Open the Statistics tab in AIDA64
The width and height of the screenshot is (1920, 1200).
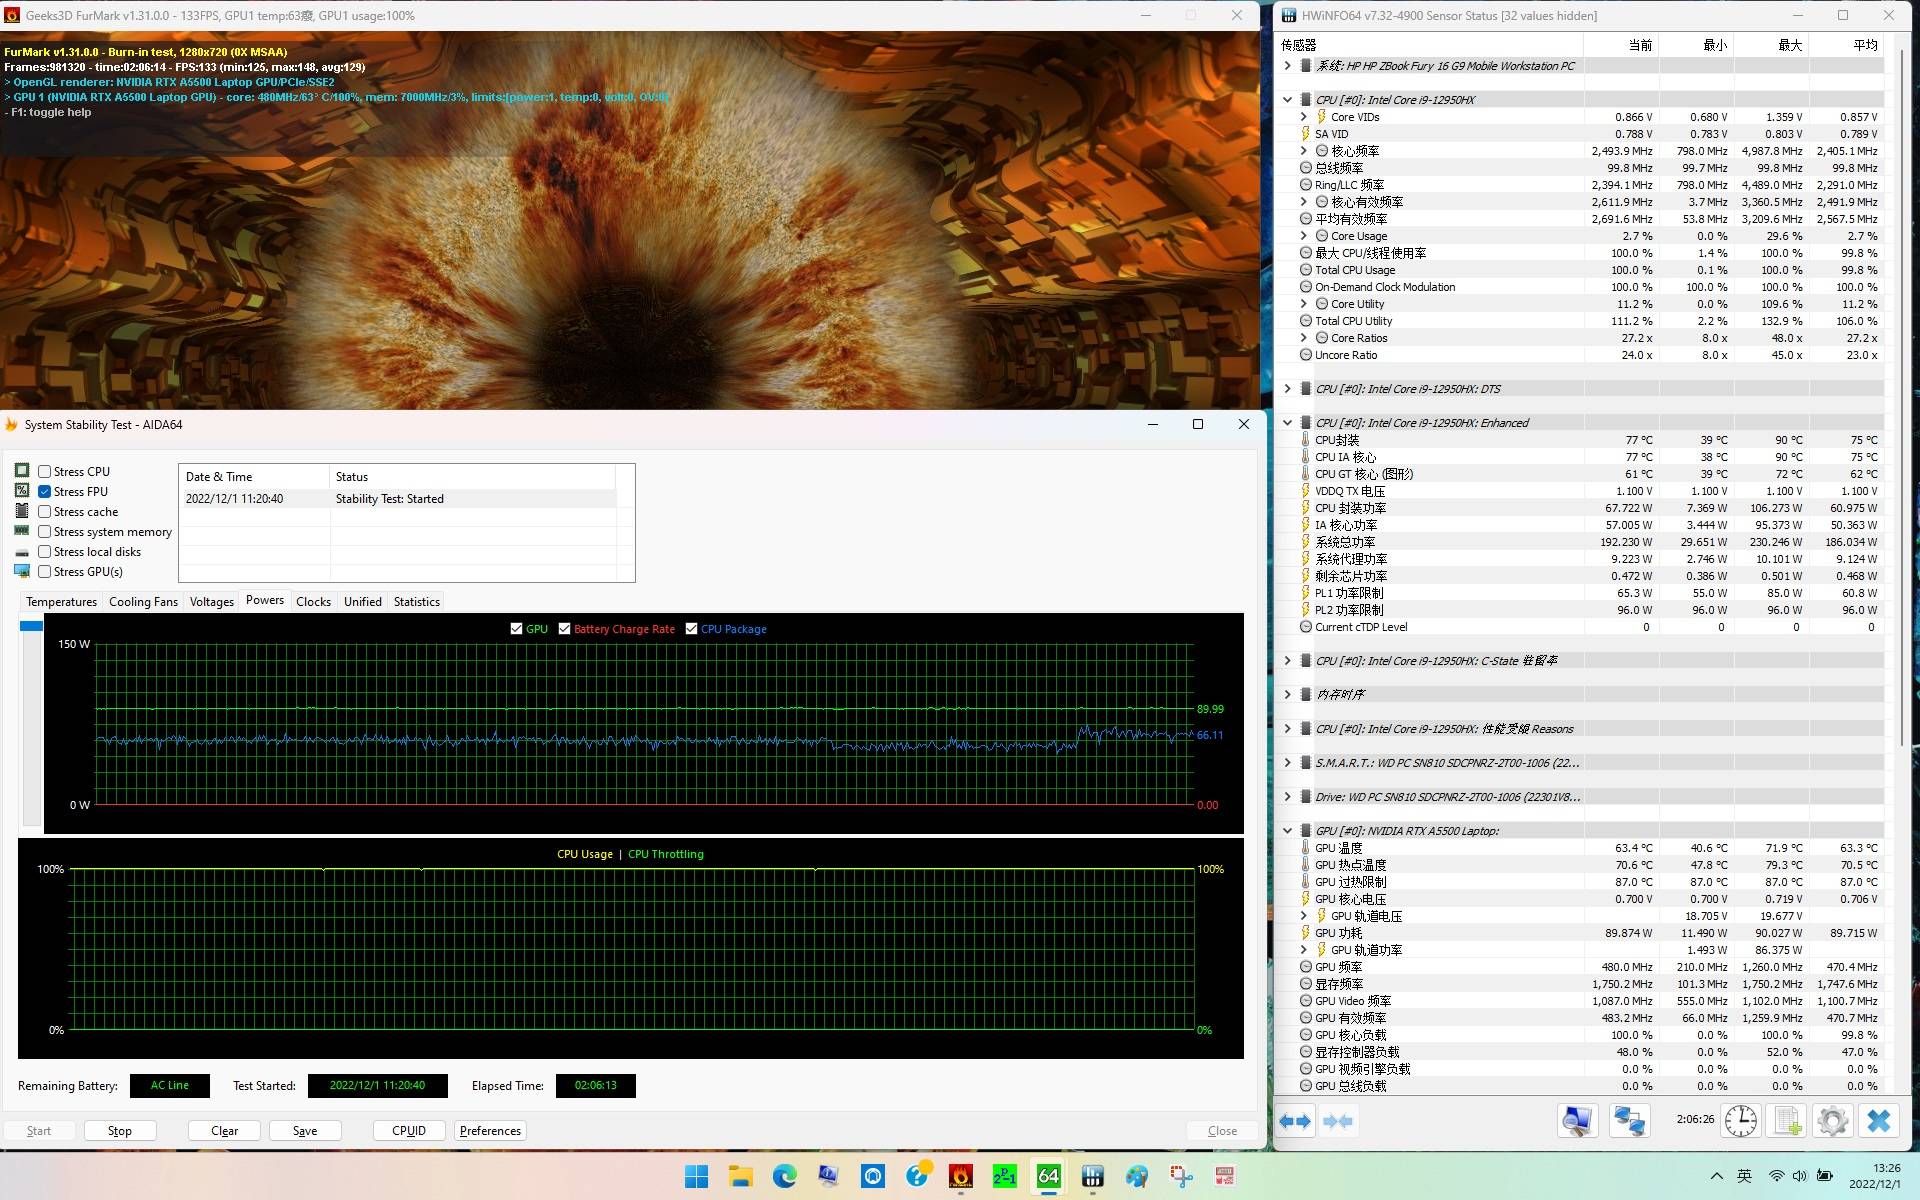[x=416, y=602]
